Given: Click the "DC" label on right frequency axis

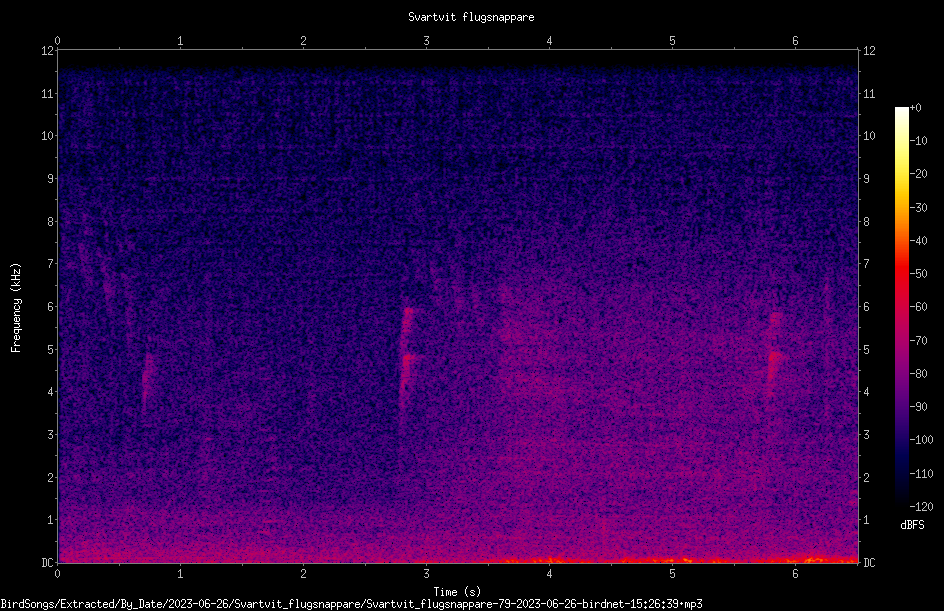Looking at the screenshot, I should (x=869, y=563).
